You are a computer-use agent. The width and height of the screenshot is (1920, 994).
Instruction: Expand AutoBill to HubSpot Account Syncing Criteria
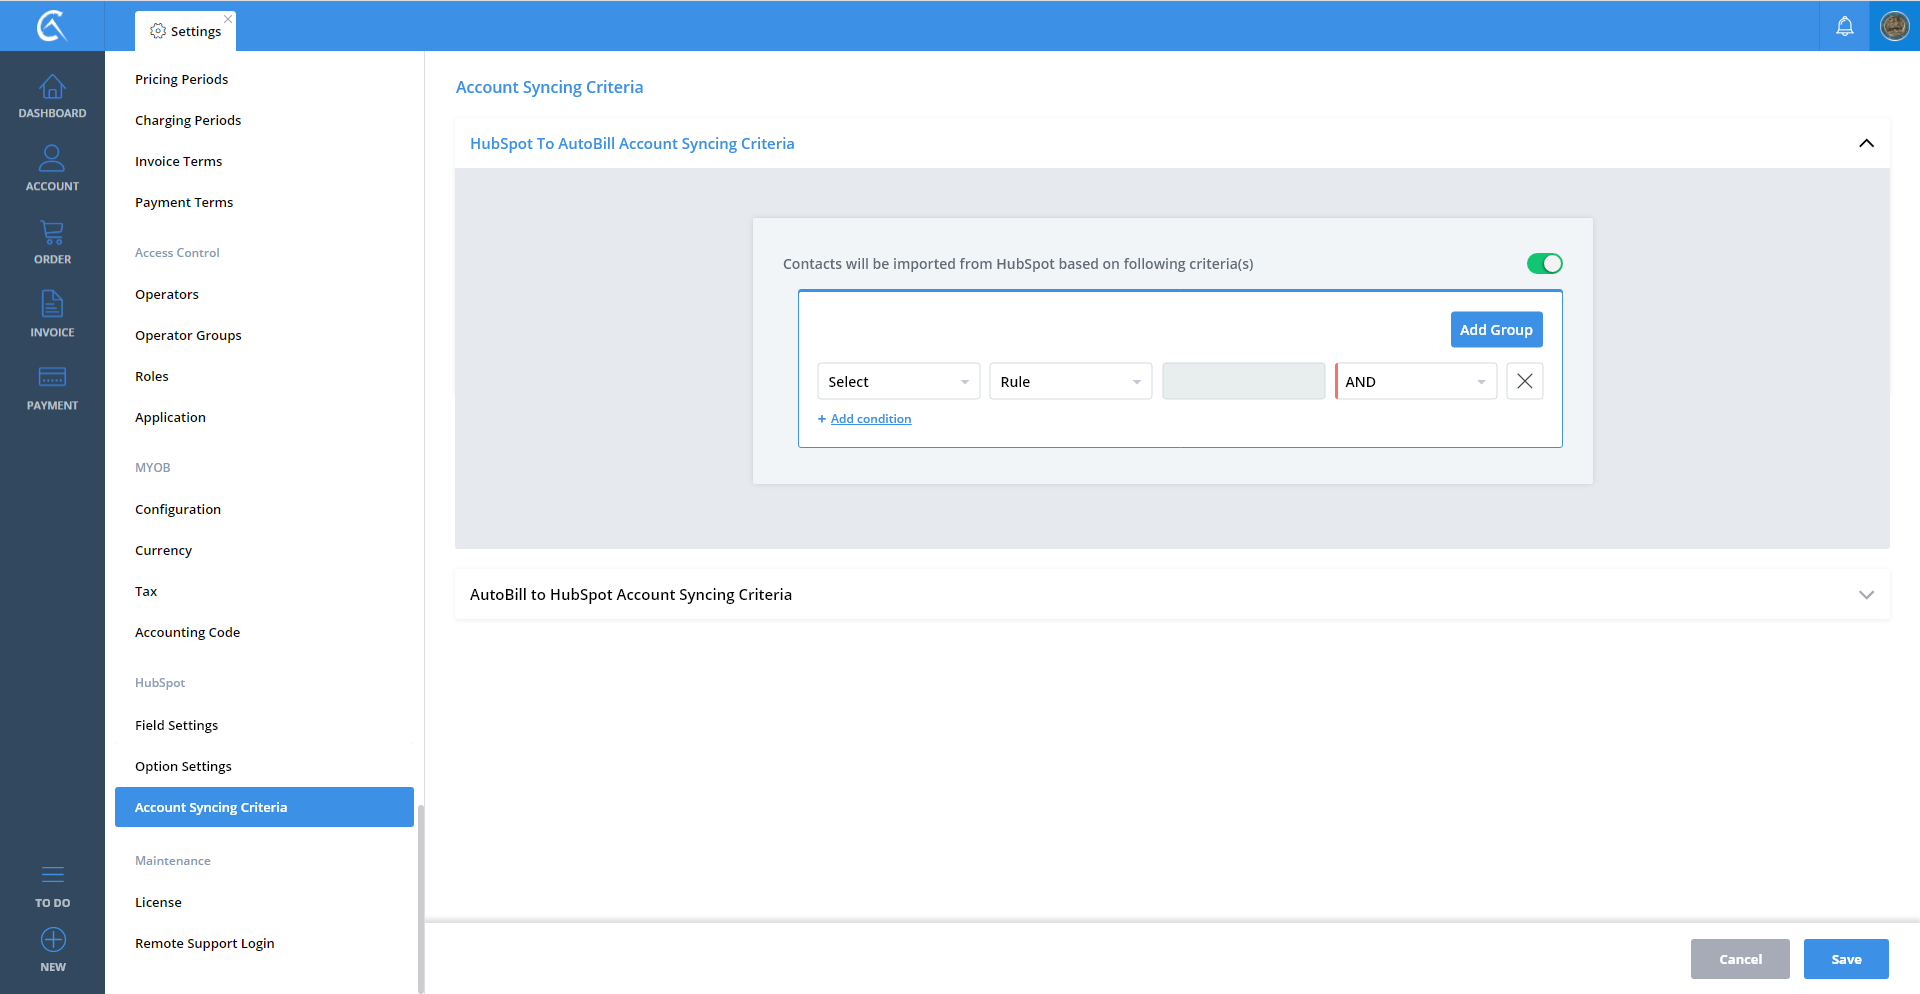click(x=1866, y=595)
